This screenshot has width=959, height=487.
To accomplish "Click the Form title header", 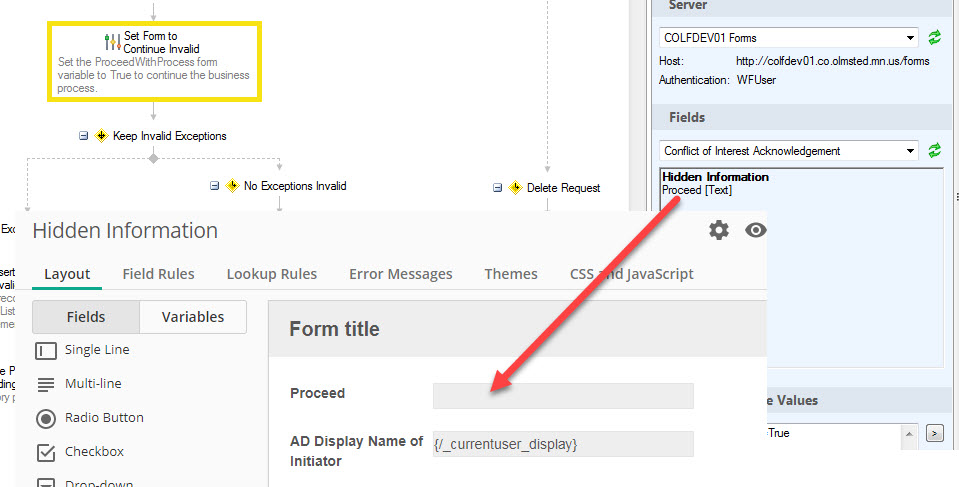I will pos(335,329).
